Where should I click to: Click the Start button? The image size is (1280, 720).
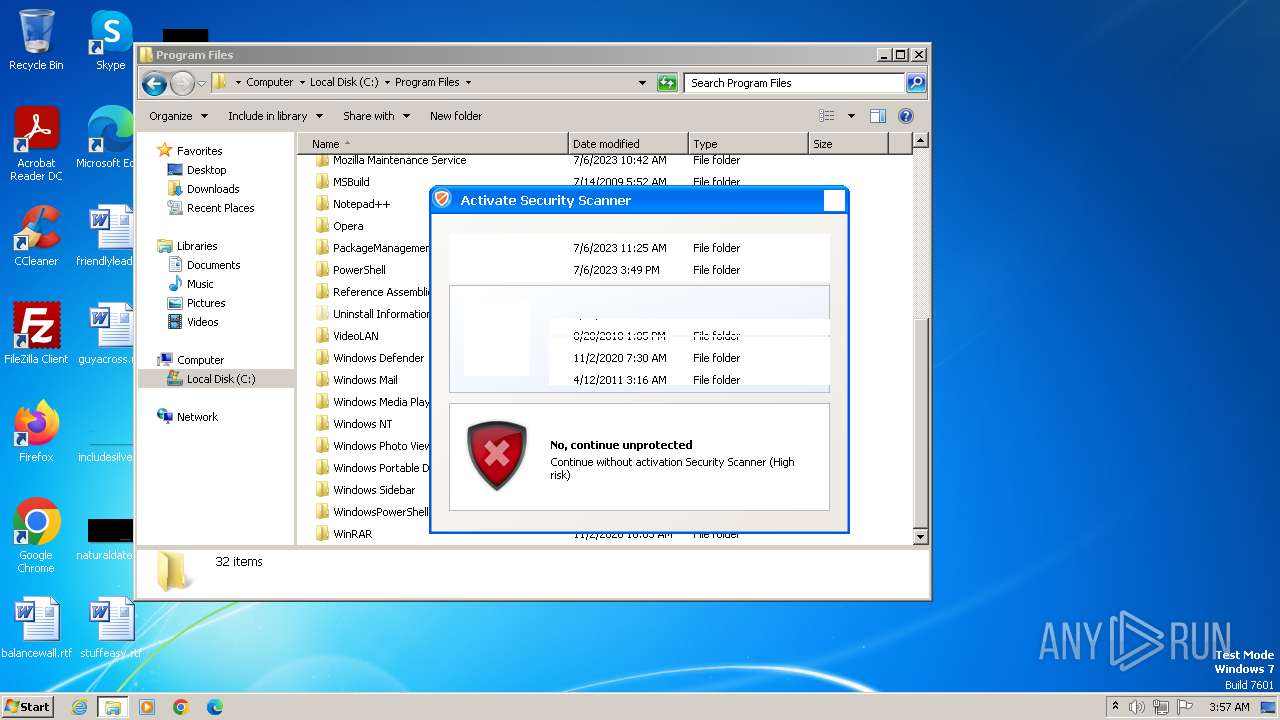(27, 707)
